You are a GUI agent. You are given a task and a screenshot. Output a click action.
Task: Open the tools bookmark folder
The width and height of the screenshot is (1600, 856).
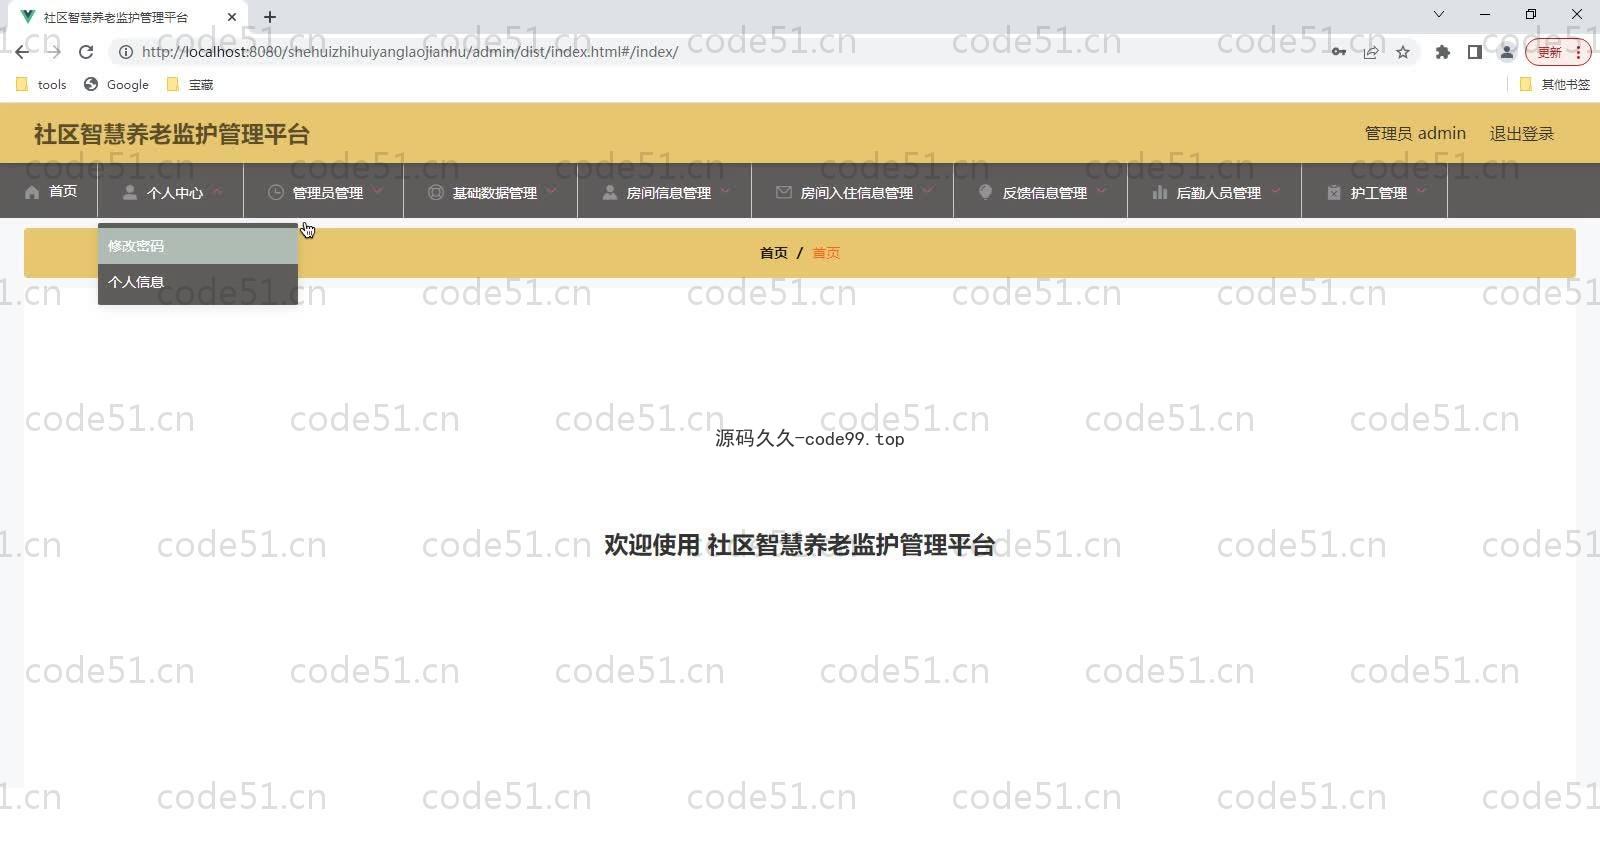[42, 85]
